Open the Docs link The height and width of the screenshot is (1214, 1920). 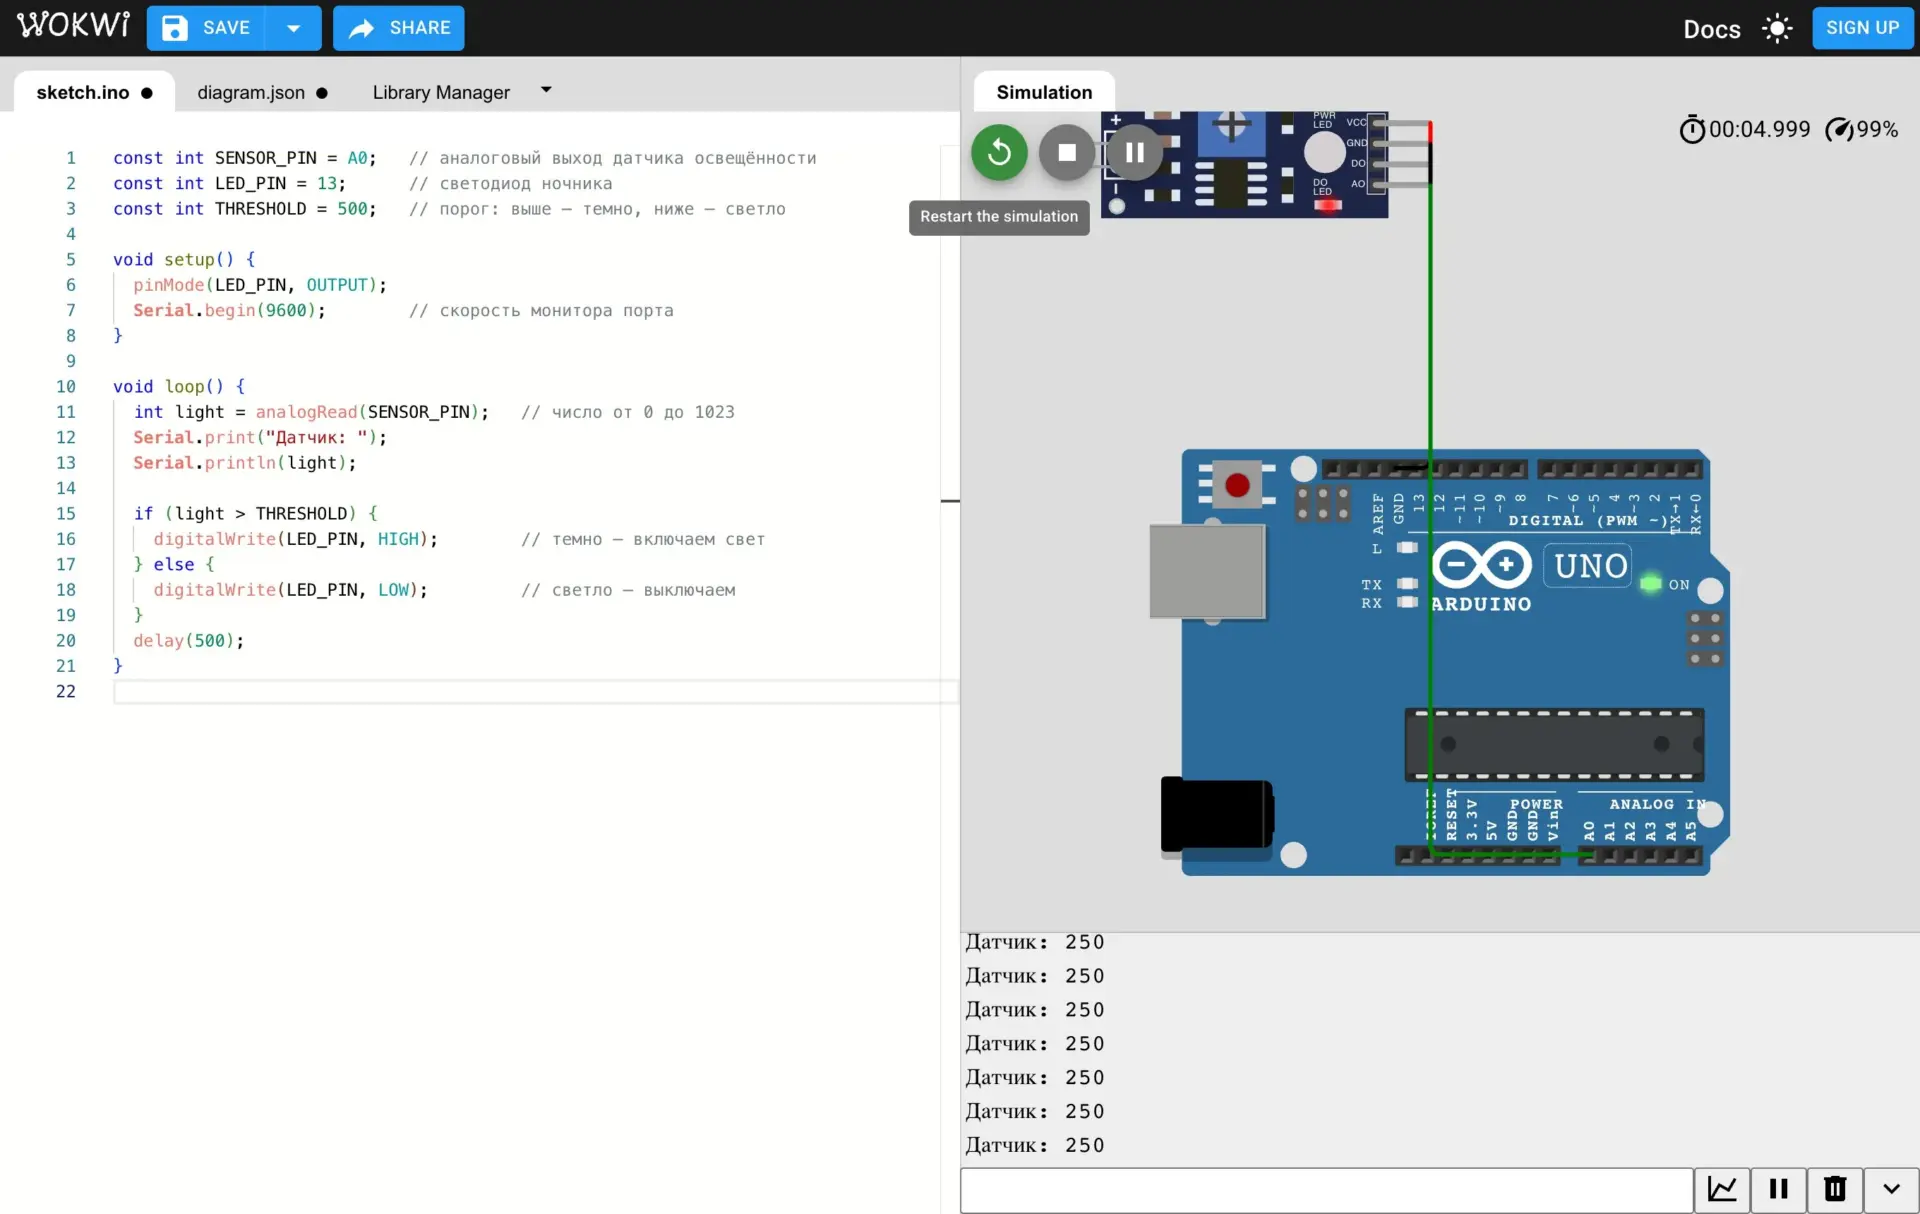pyautogui.click(x=1711, y=29)
